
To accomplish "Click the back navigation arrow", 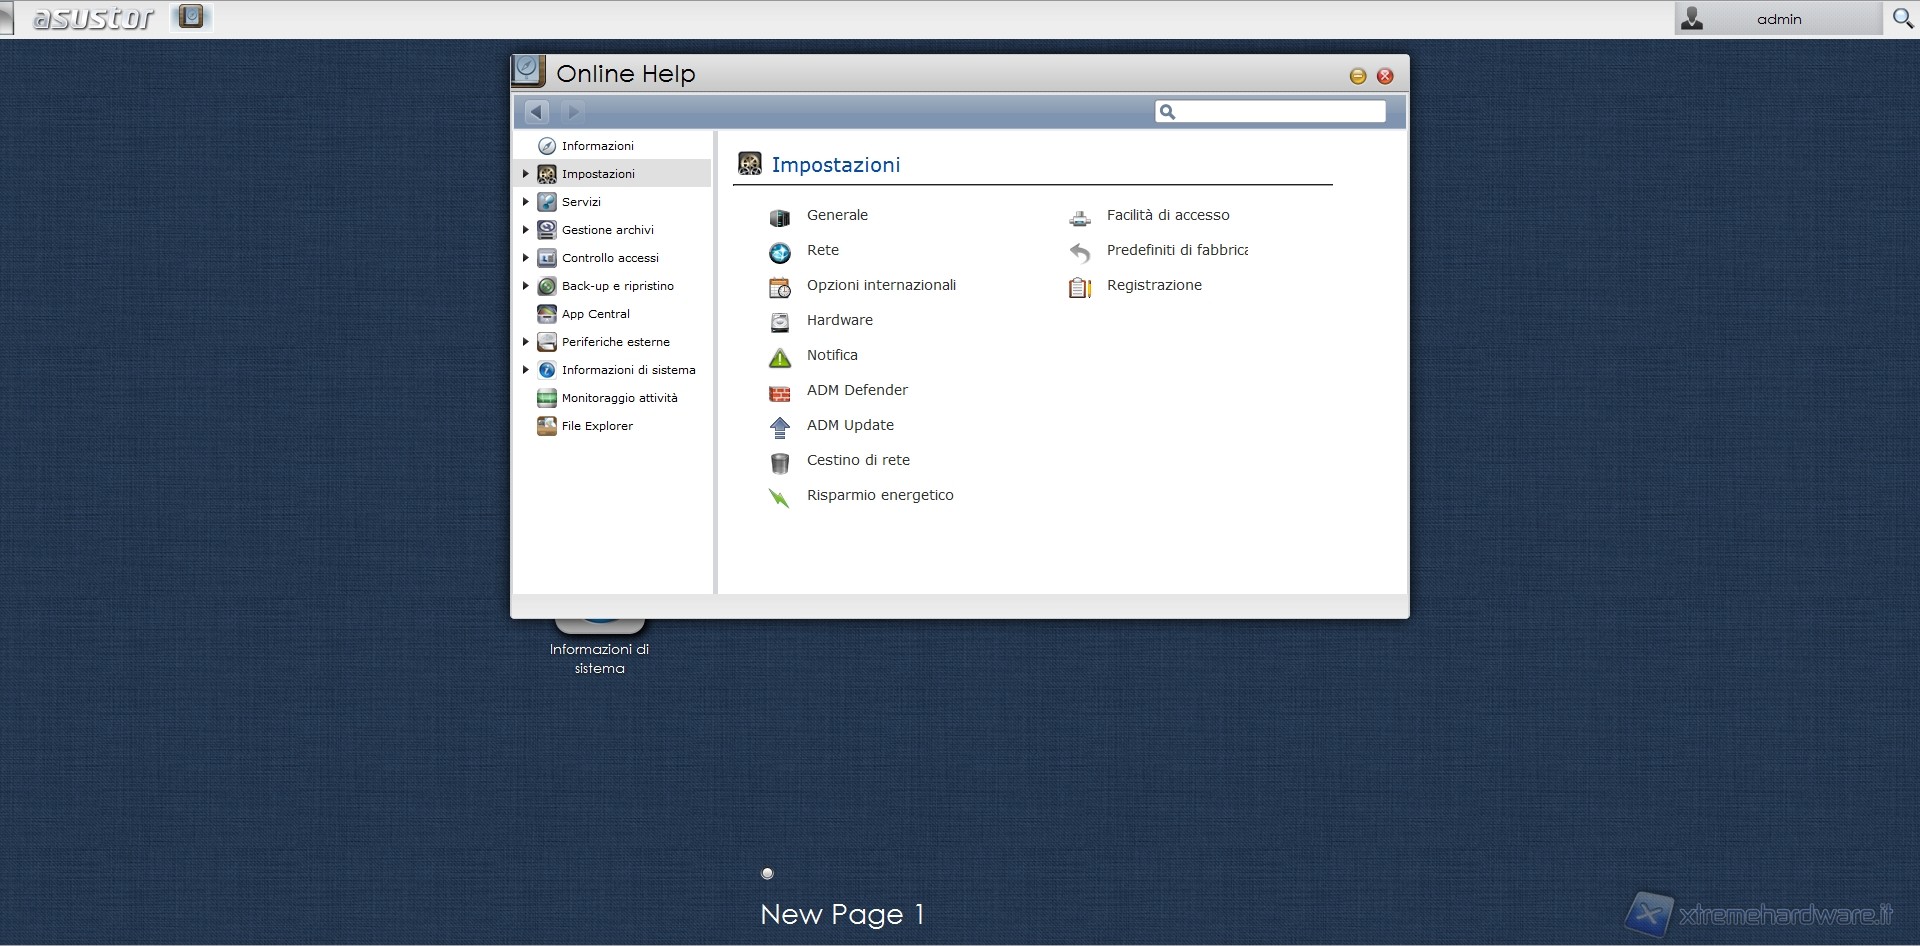I will (537, 112).
